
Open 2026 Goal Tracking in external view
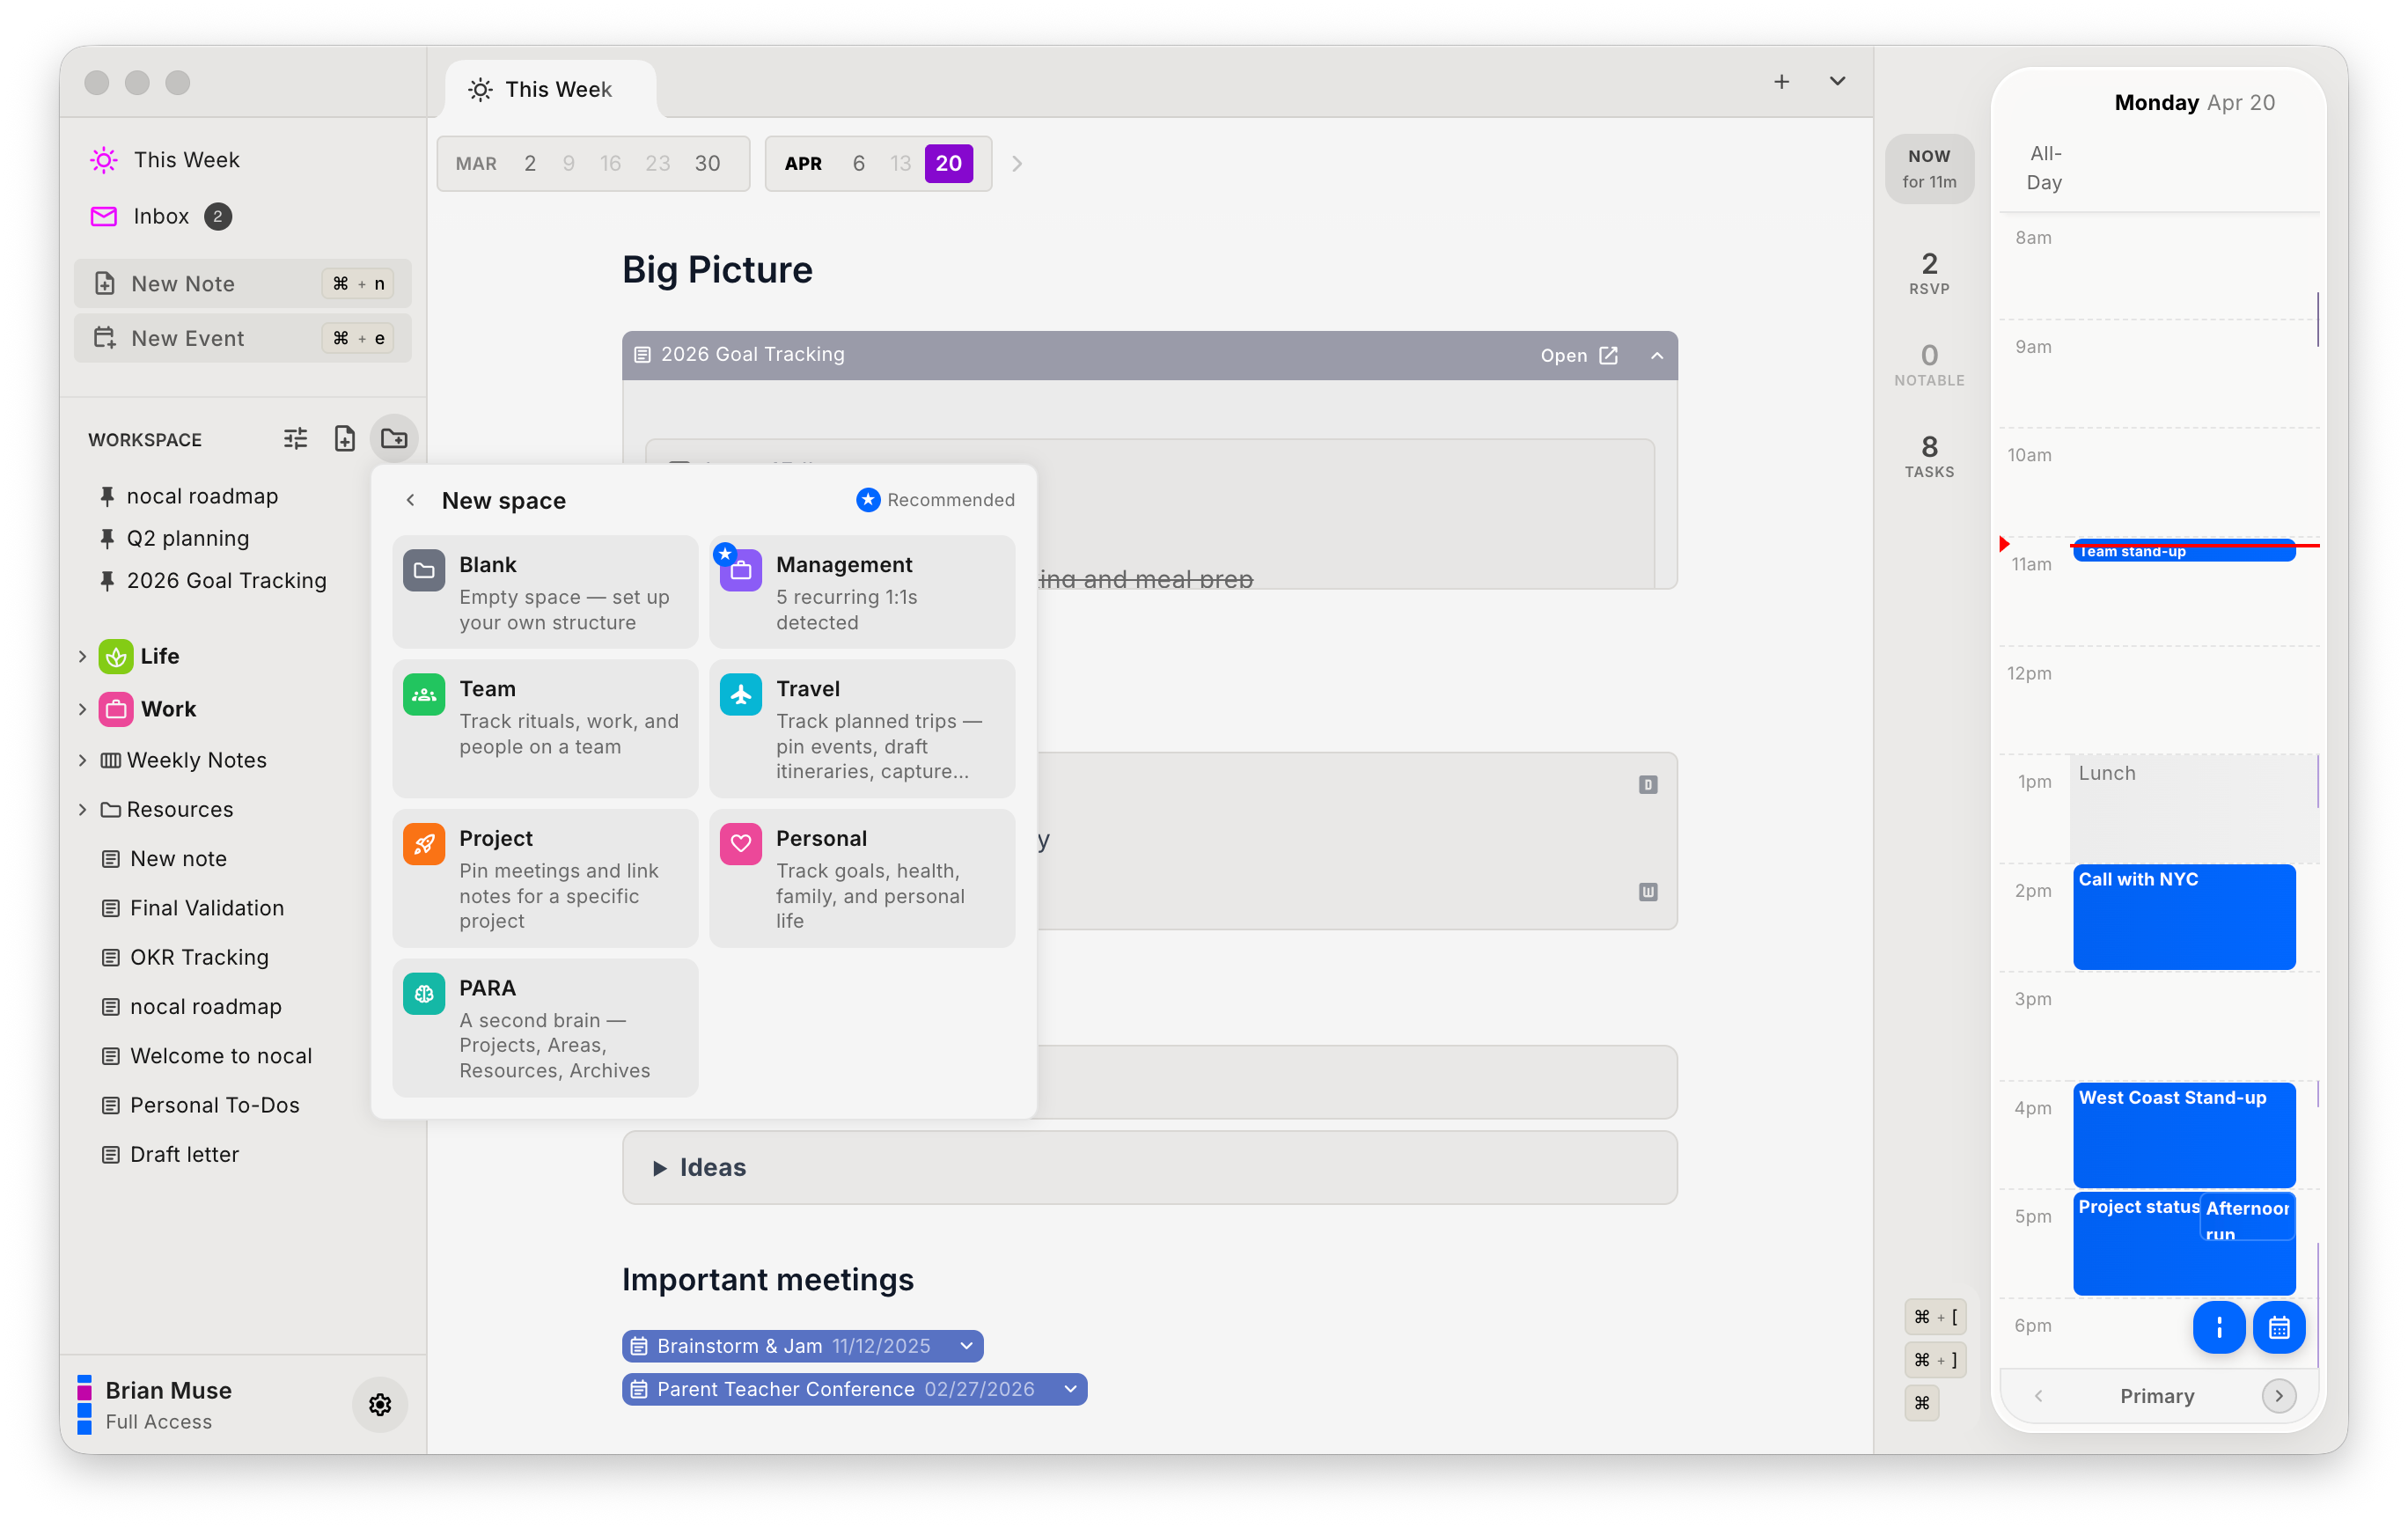tap(1579, 356)
